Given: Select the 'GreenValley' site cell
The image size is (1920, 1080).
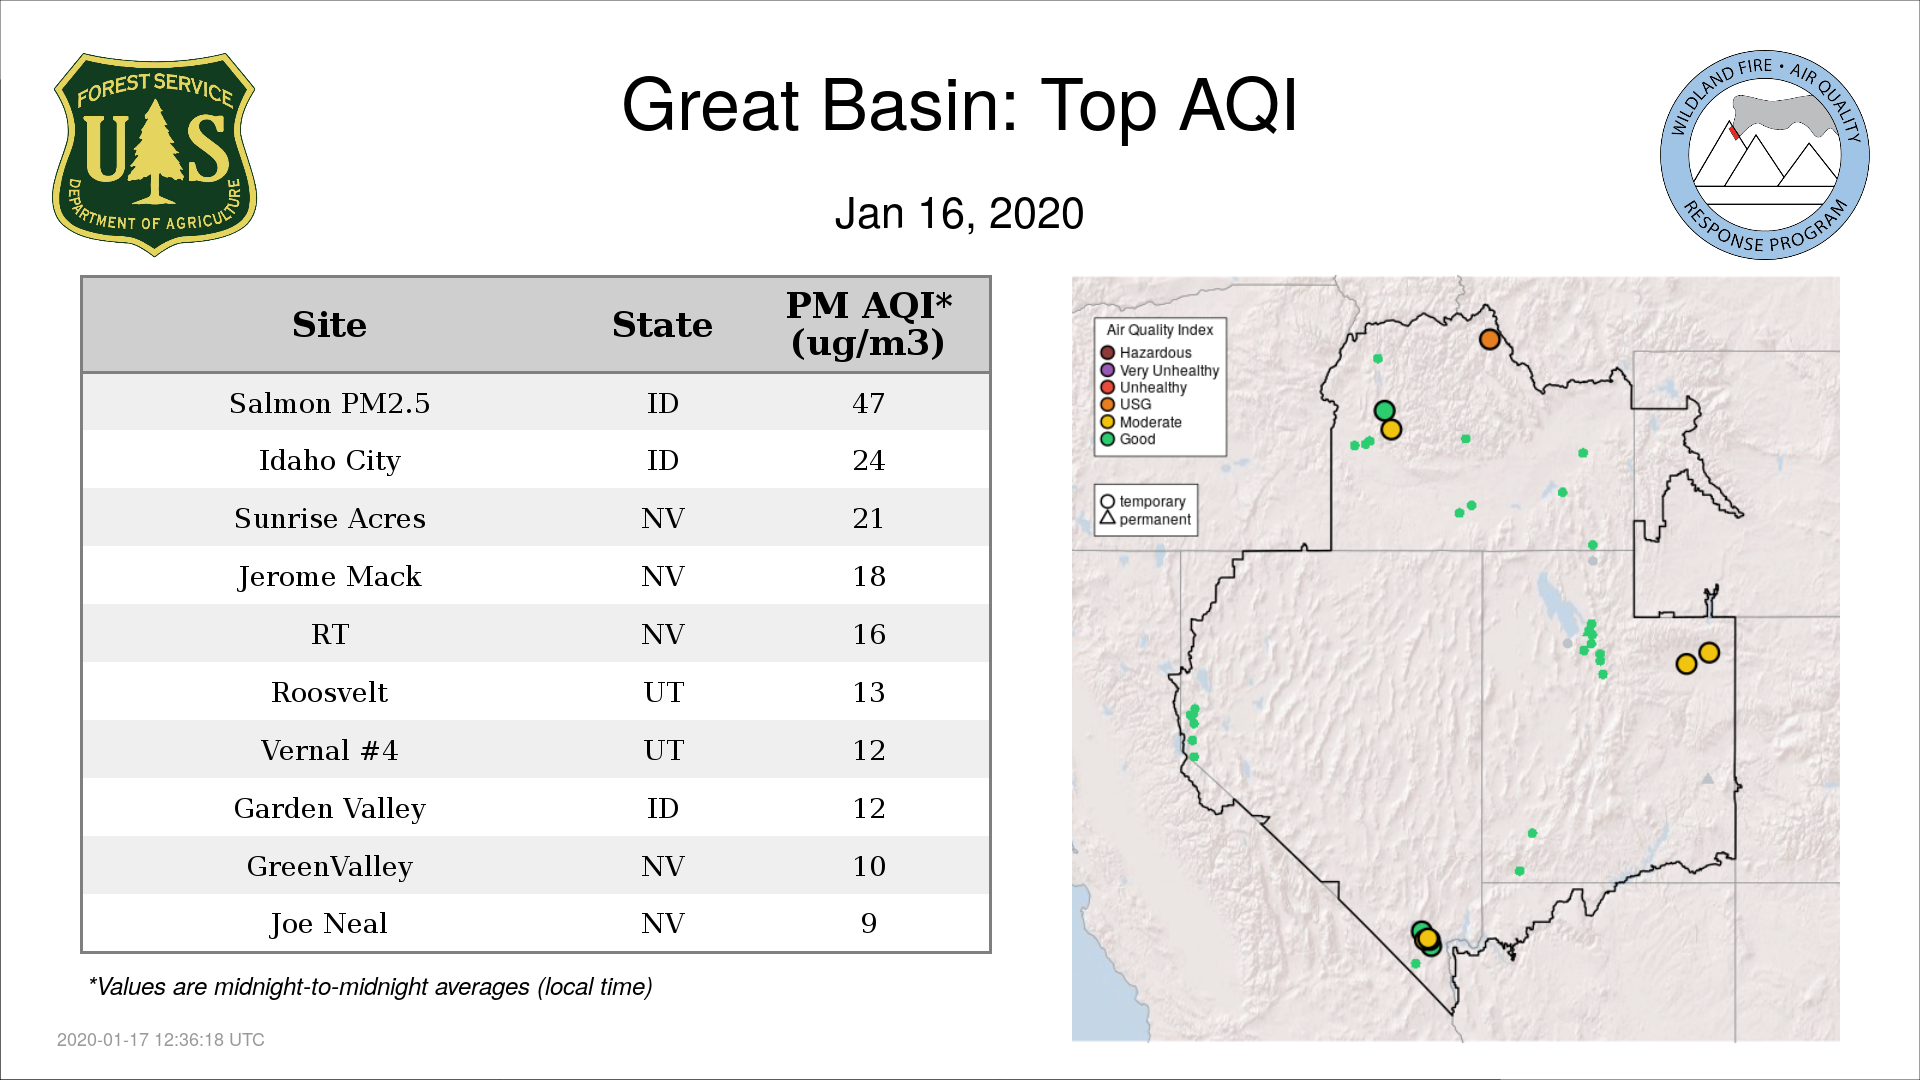Looking at the screenshot, I should point(329,867).
